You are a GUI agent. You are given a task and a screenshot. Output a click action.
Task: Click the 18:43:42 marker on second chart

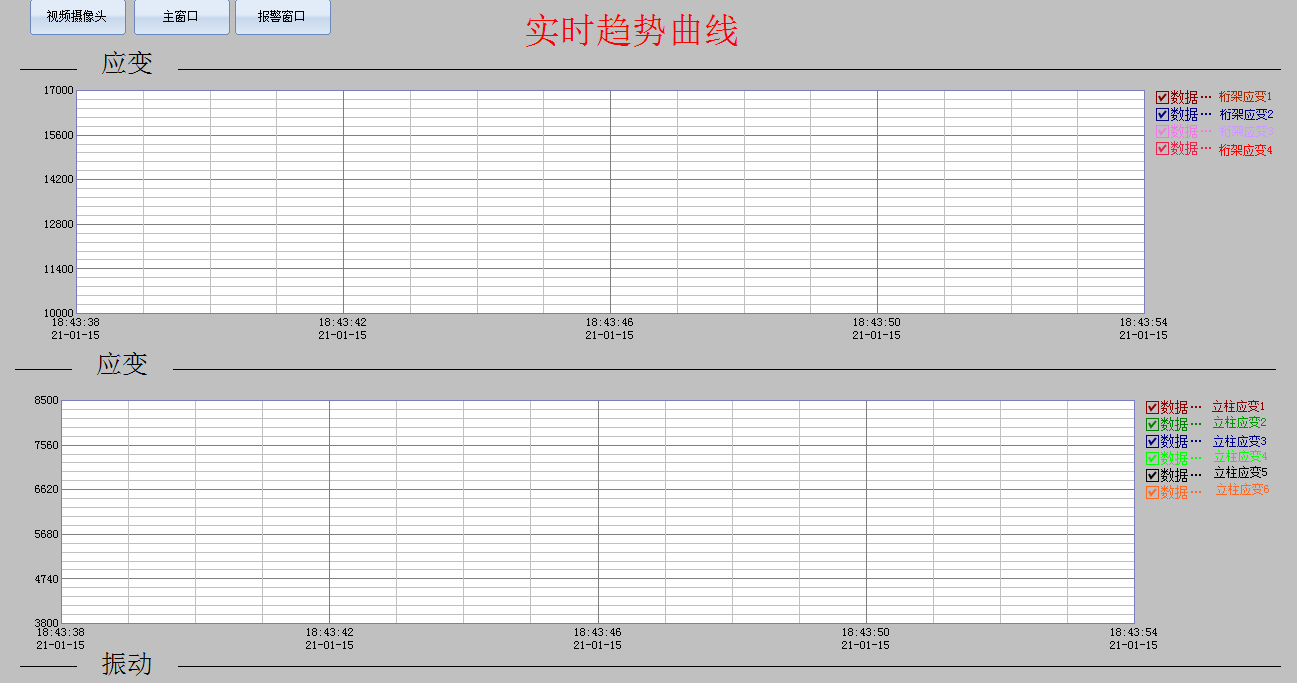click(x=329, y=632)
